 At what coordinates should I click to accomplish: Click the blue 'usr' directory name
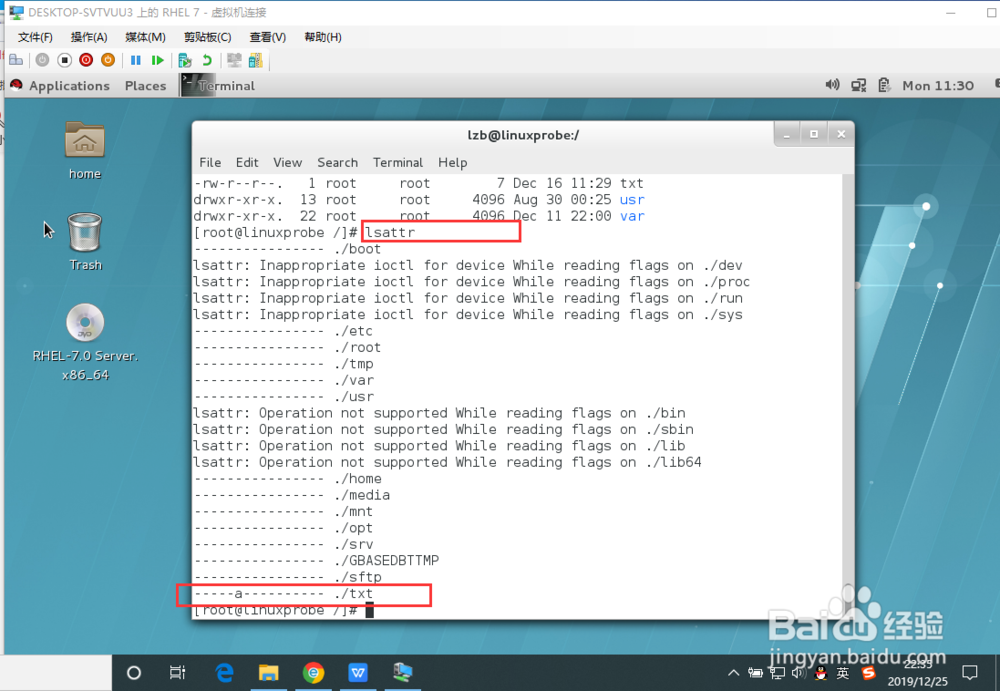pos(632,200)
